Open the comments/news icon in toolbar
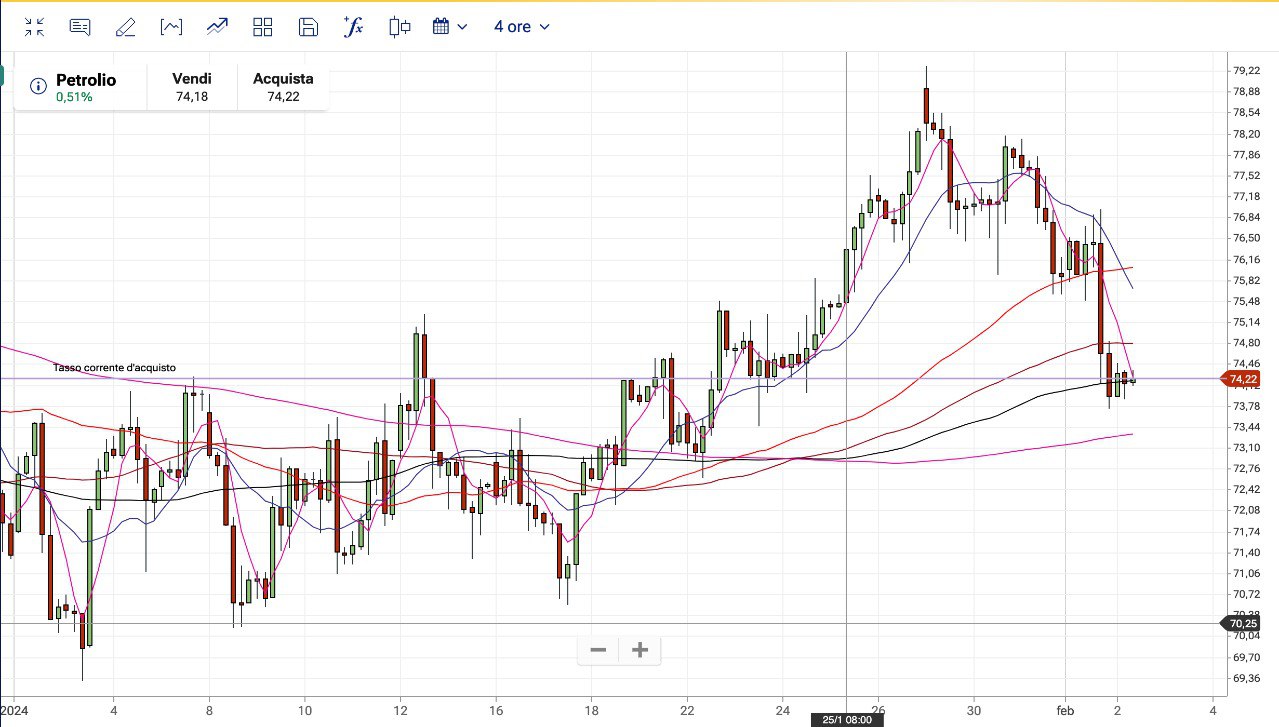This screenshot has height=727, width=1279. coord(80,27)
